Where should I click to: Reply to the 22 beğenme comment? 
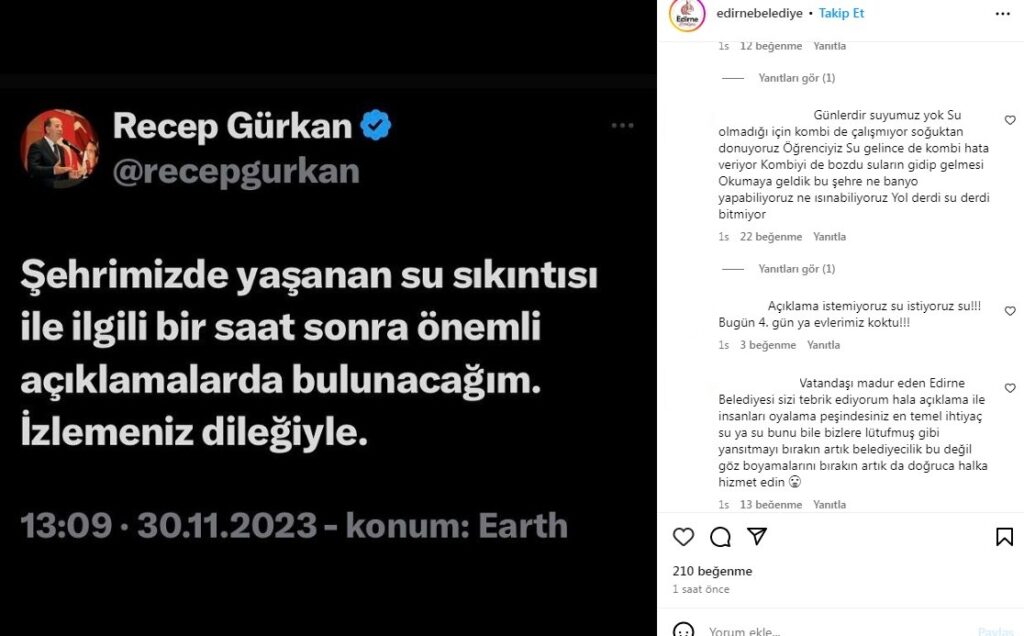click(829, 236)
